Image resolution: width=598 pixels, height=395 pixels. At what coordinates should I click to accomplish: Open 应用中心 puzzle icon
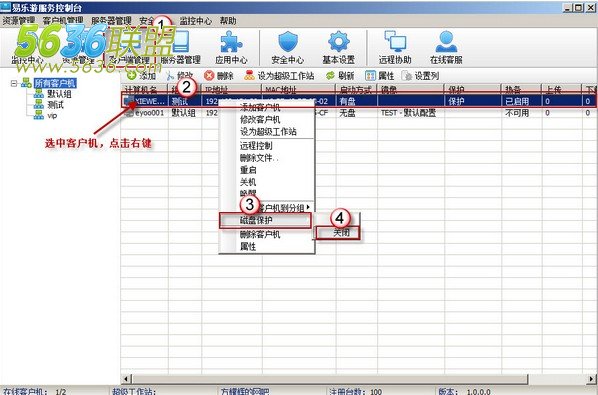[231, 42]
